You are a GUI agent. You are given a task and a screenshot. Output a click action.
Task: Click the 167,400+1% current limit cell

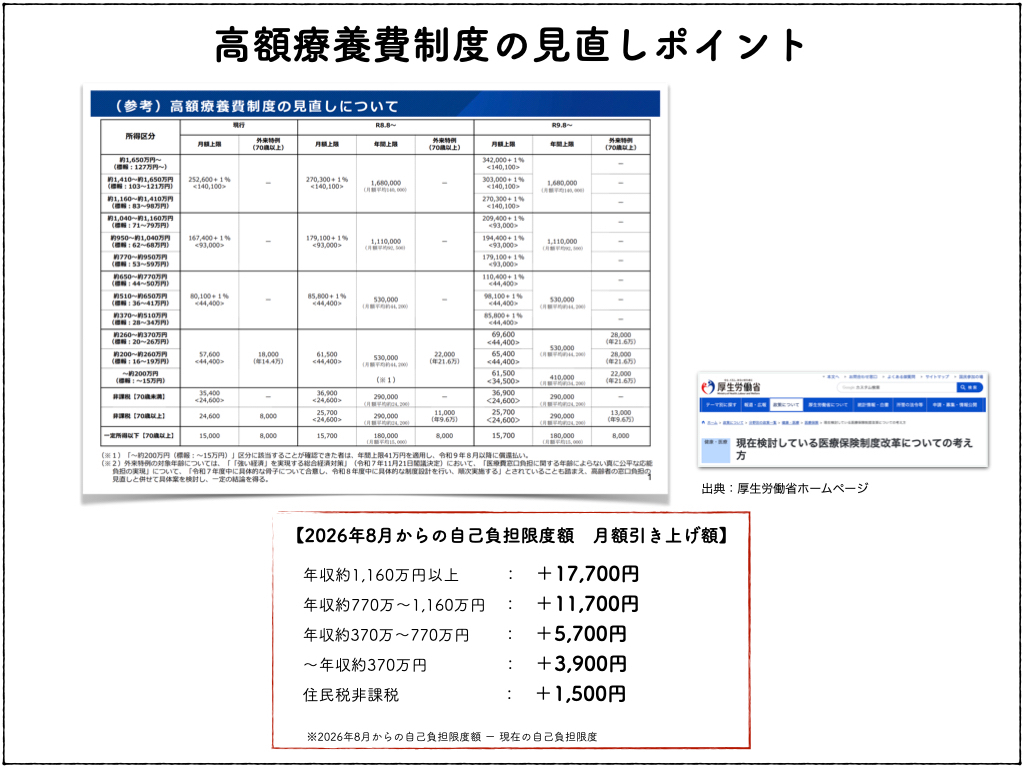tap(209, 242)
